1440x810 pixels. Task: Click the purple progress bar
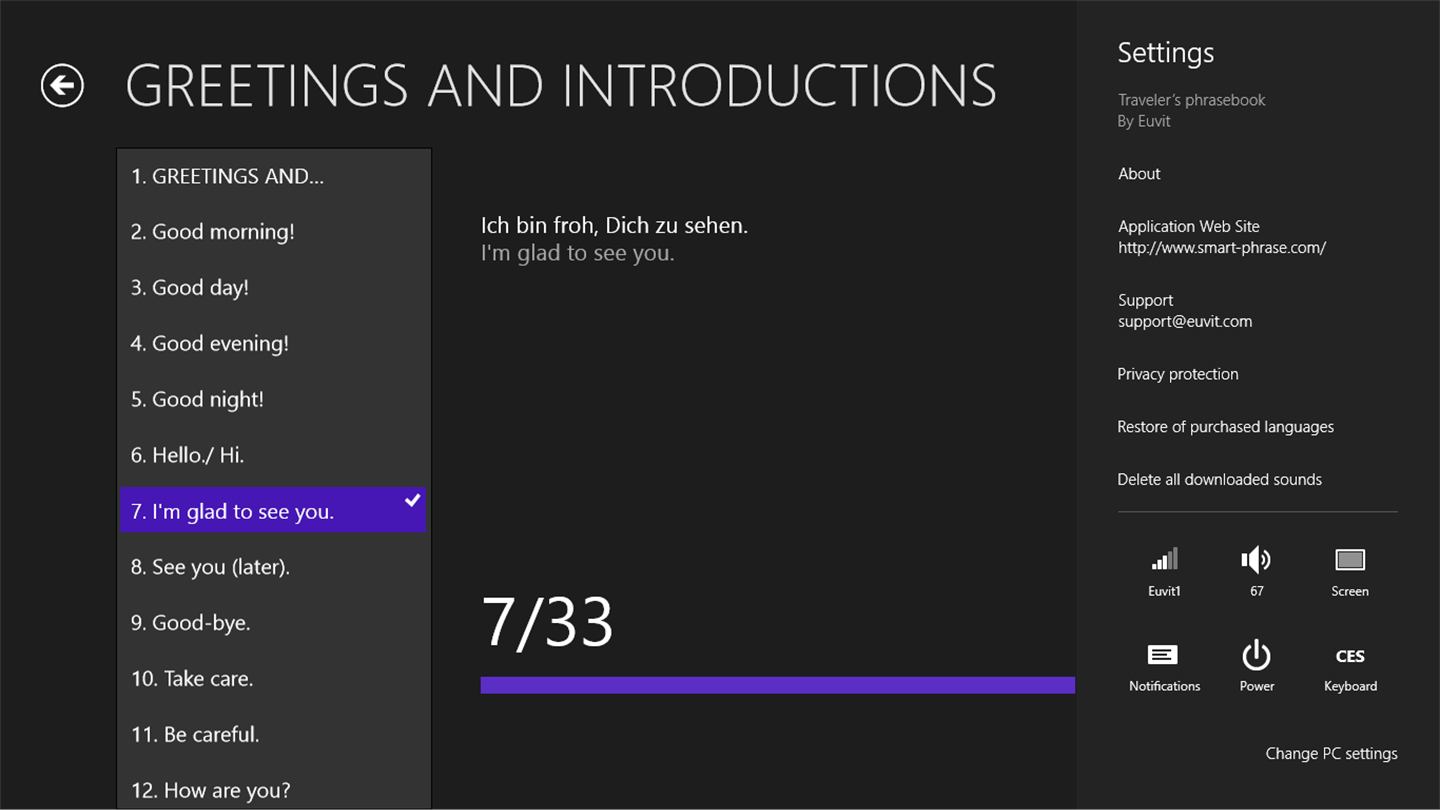coord(777,685)
